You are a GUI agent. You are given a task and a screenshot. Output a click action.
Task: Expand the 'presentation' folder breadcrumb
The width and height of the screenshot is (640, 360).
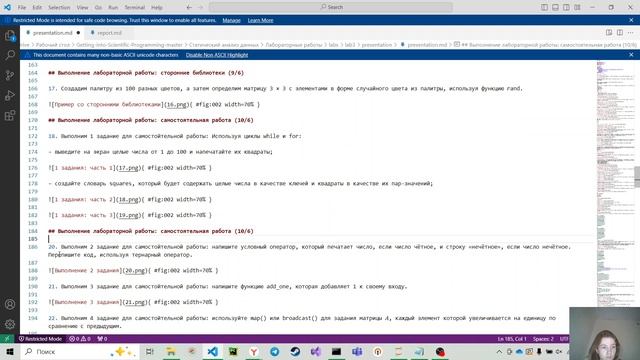click(x=376, y=45)
